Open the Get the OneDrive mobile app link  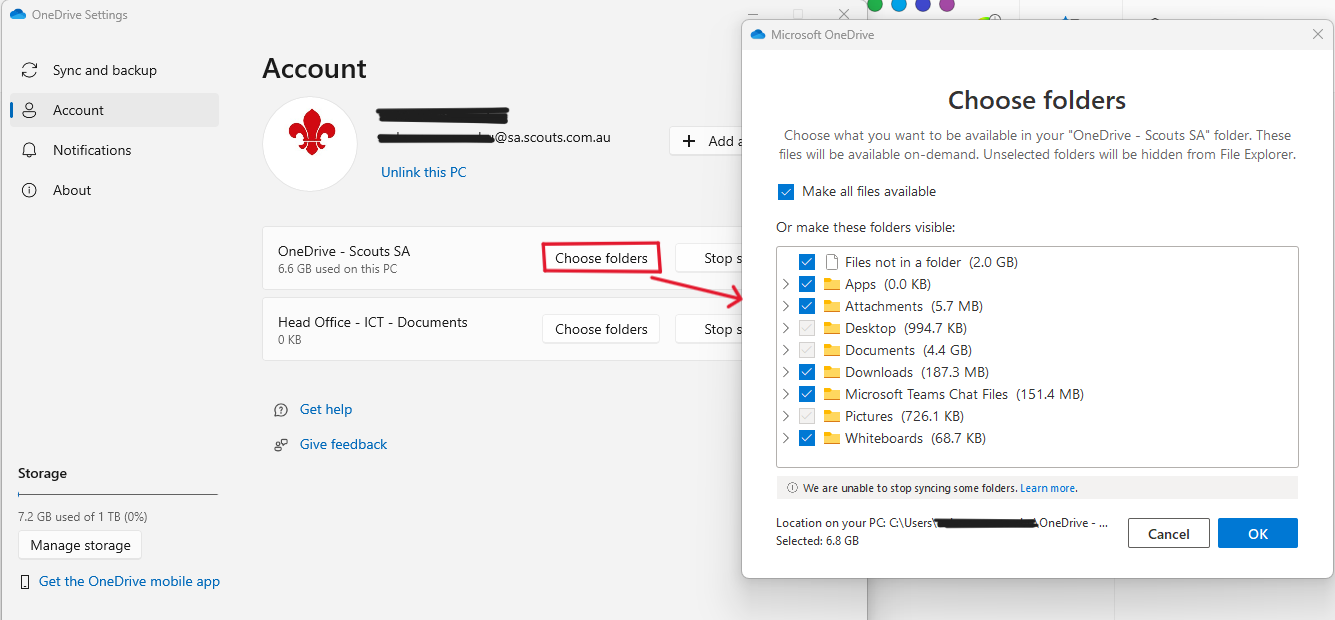click(x=129, y=581)
